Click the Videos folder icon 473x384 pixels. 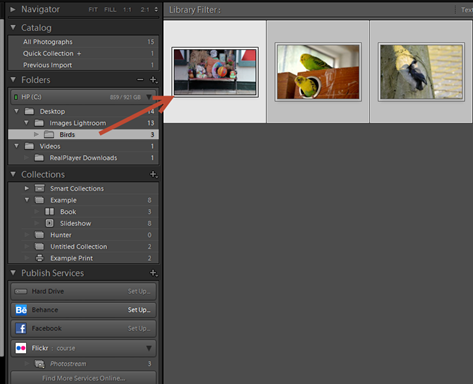click(x=29, y=146)
